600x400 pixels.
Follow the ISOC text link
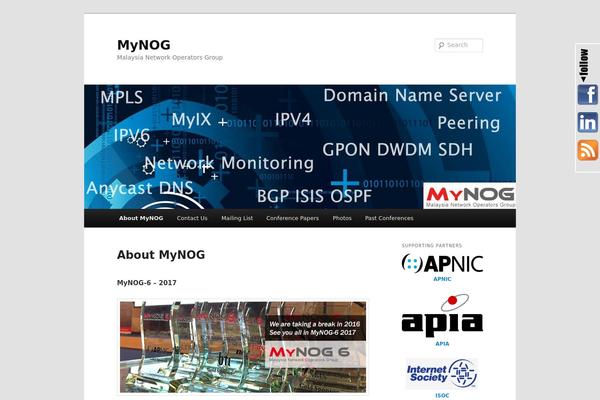[442, 395]
